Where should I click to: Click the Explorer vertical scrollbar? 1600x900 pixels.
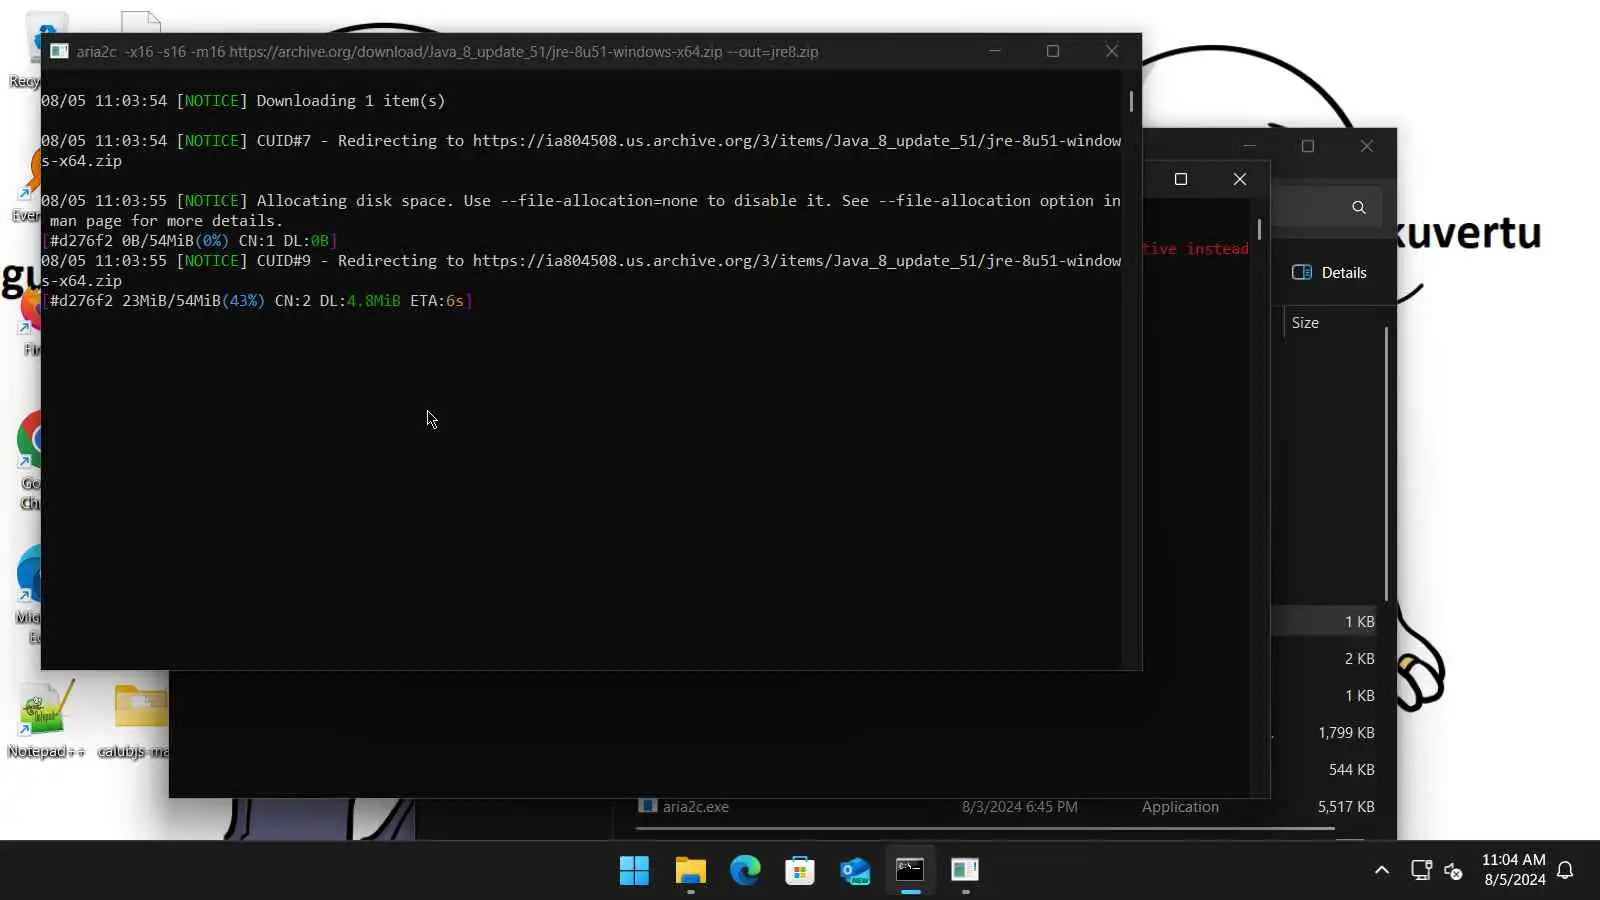1386,464
